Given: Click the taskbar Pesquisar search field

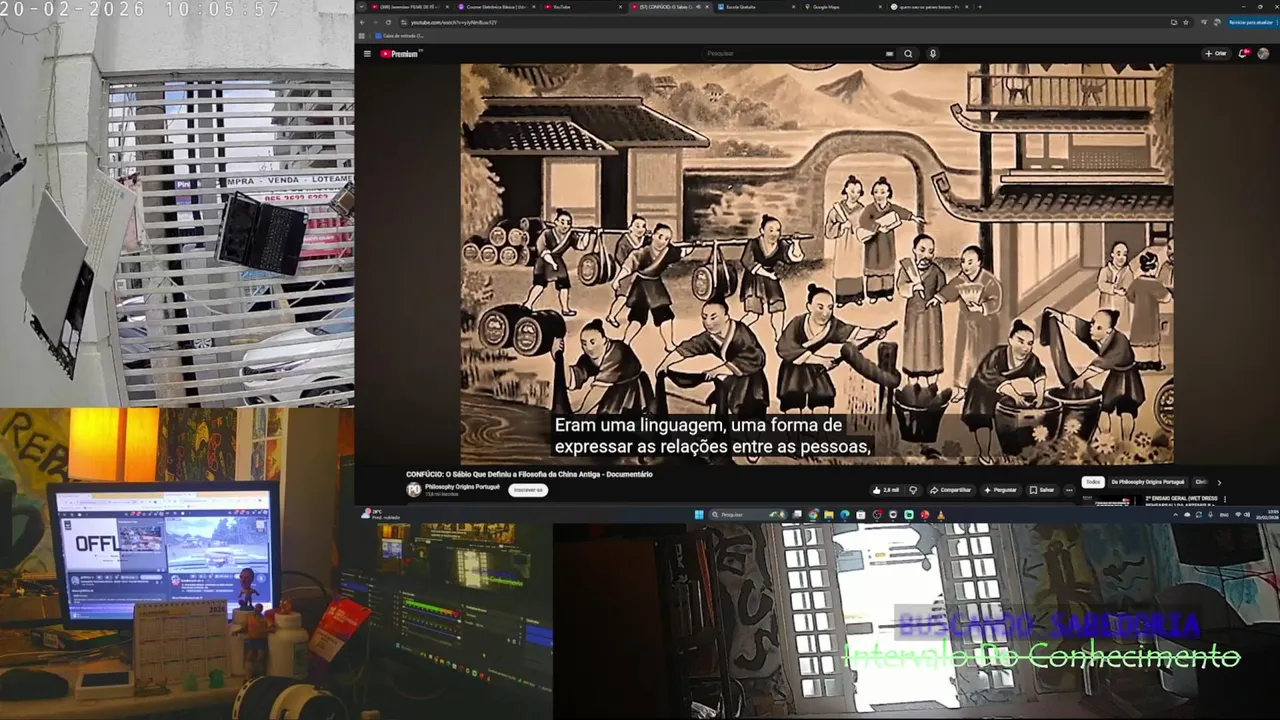Looking at the screenshot, I should pyautogui.click(x=750, y=515).
